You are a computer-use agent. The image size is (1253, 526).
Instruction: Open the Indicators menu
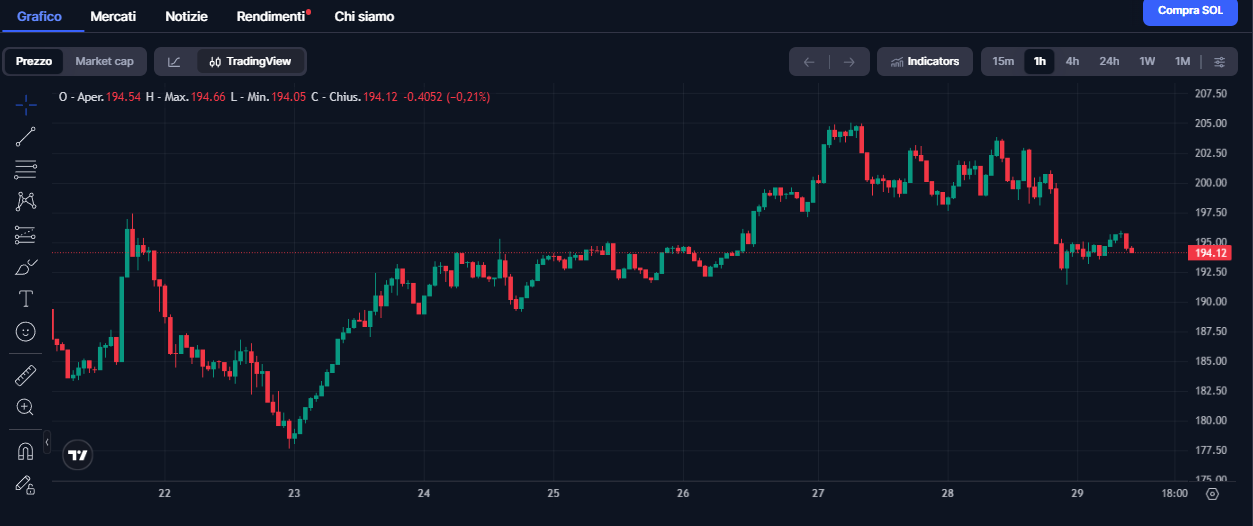[x=924, y=61]
